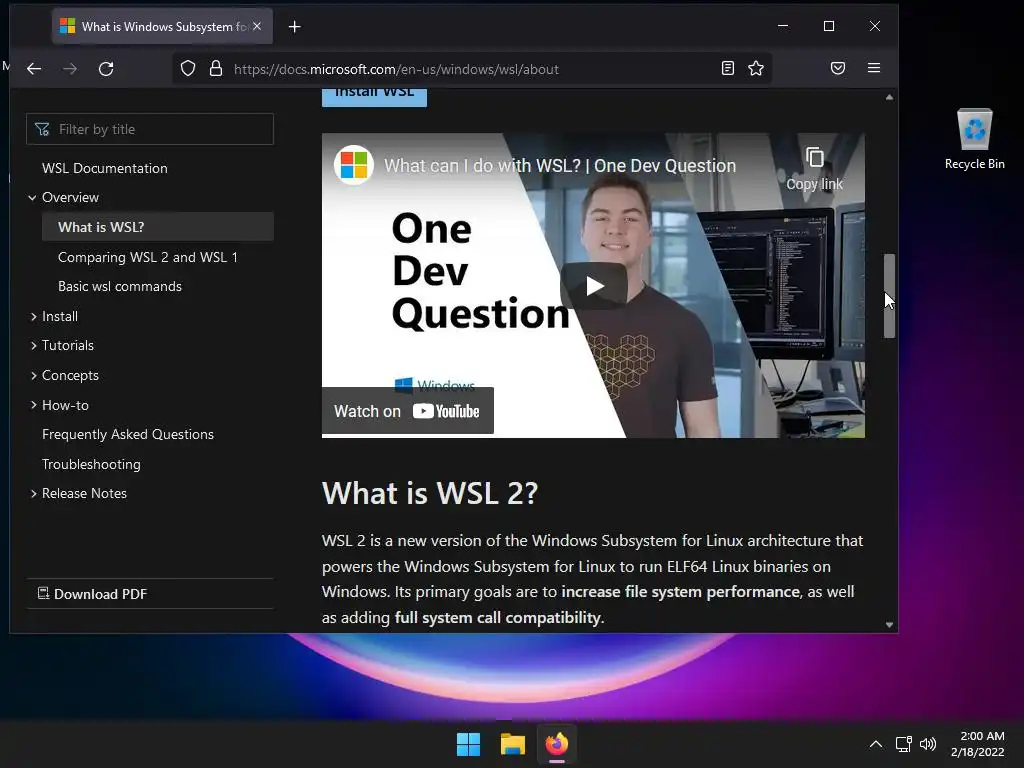The image size is (1024, 768).
Task: Click the Install WSL button
Action: pos(374,97)
